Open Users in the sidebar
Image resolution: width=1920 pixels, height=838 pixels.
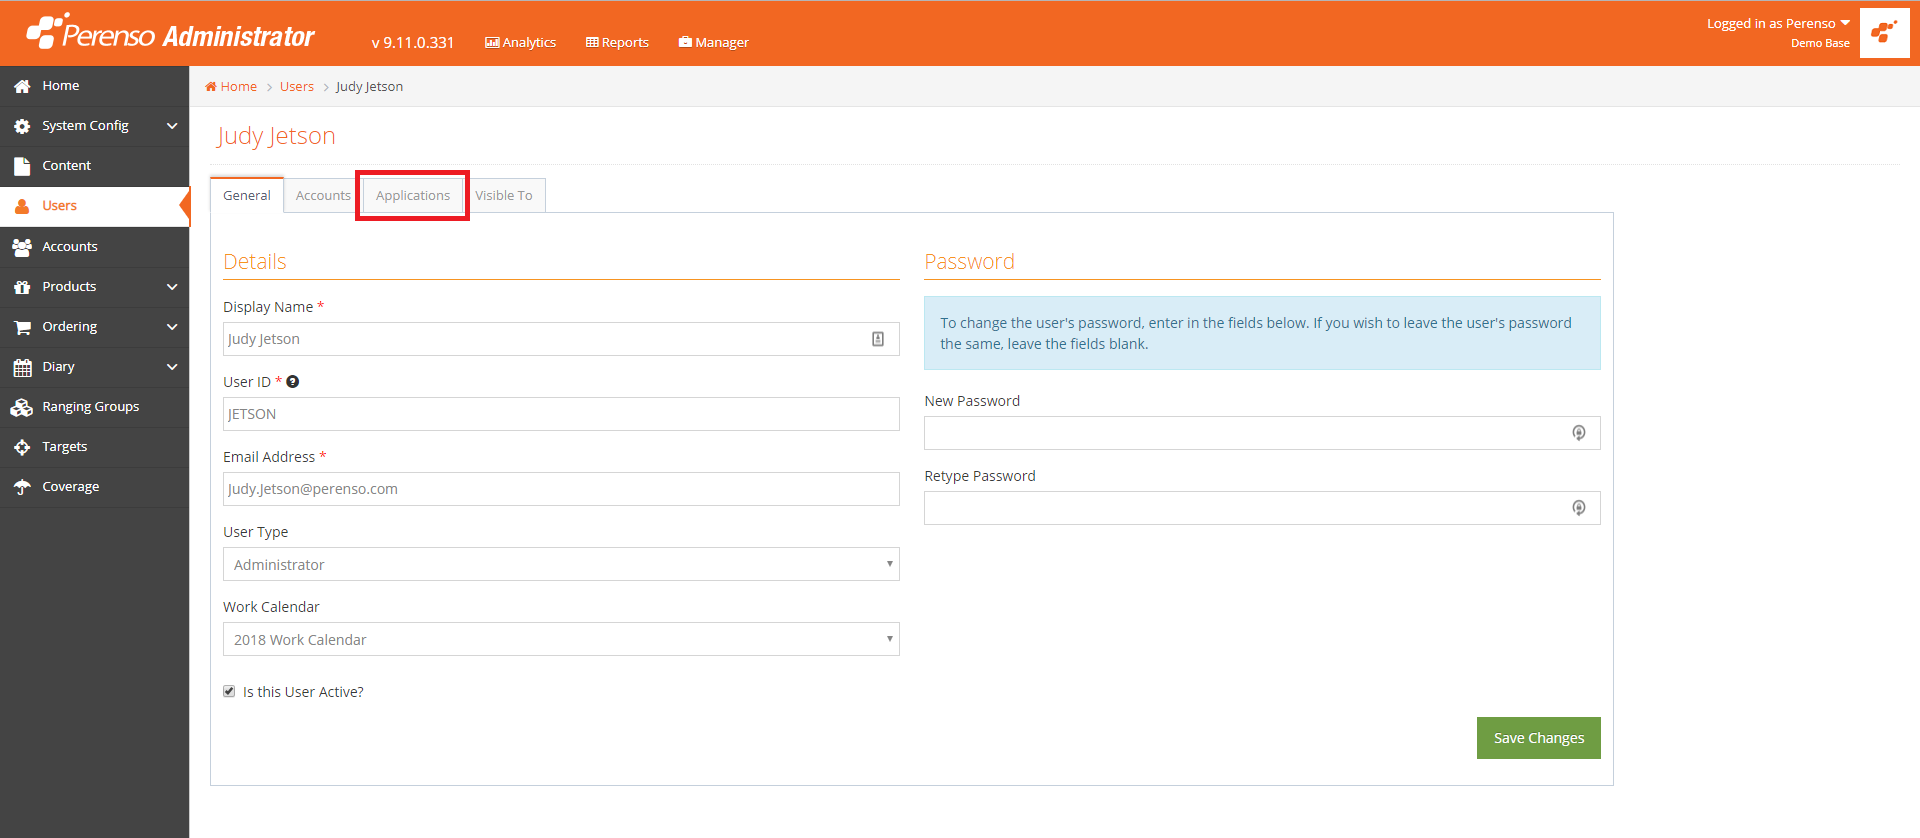(94, 206)
